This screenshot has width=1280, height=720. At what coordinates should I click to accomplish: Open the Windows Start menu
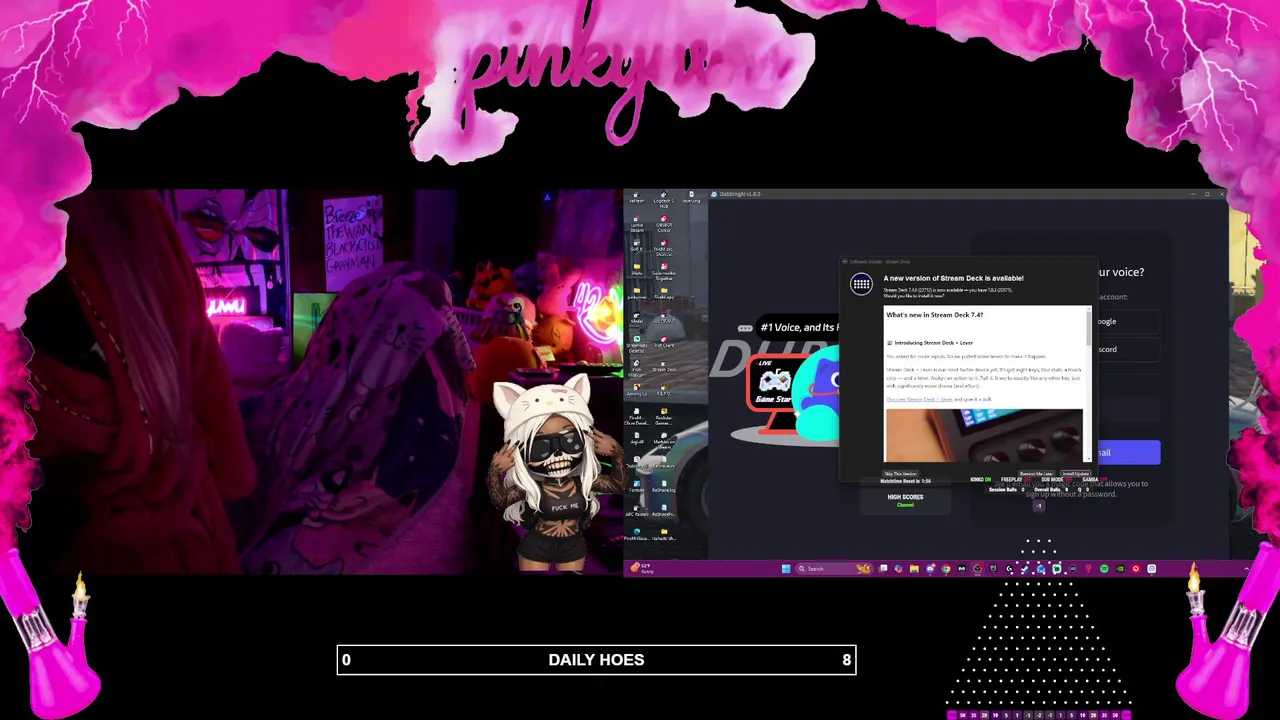(x=786, y=568)
